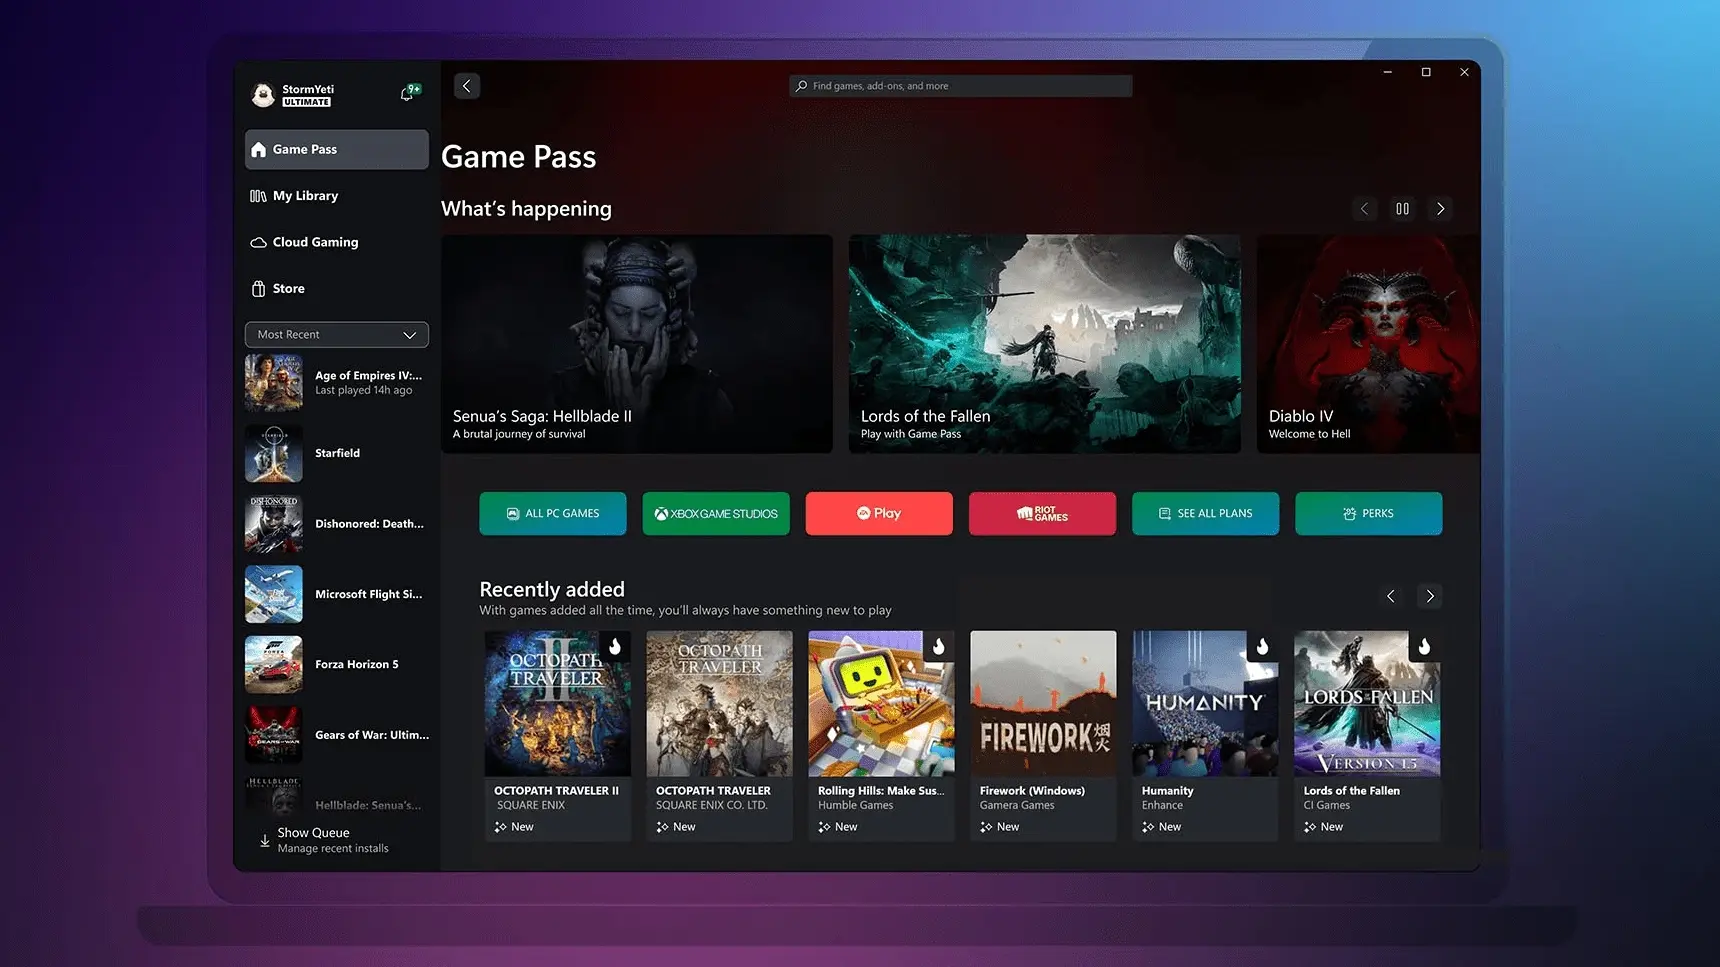Click the ALL PC GAMES button
The width and height of the screenshot is (1720, 967).
coord(552,513)
